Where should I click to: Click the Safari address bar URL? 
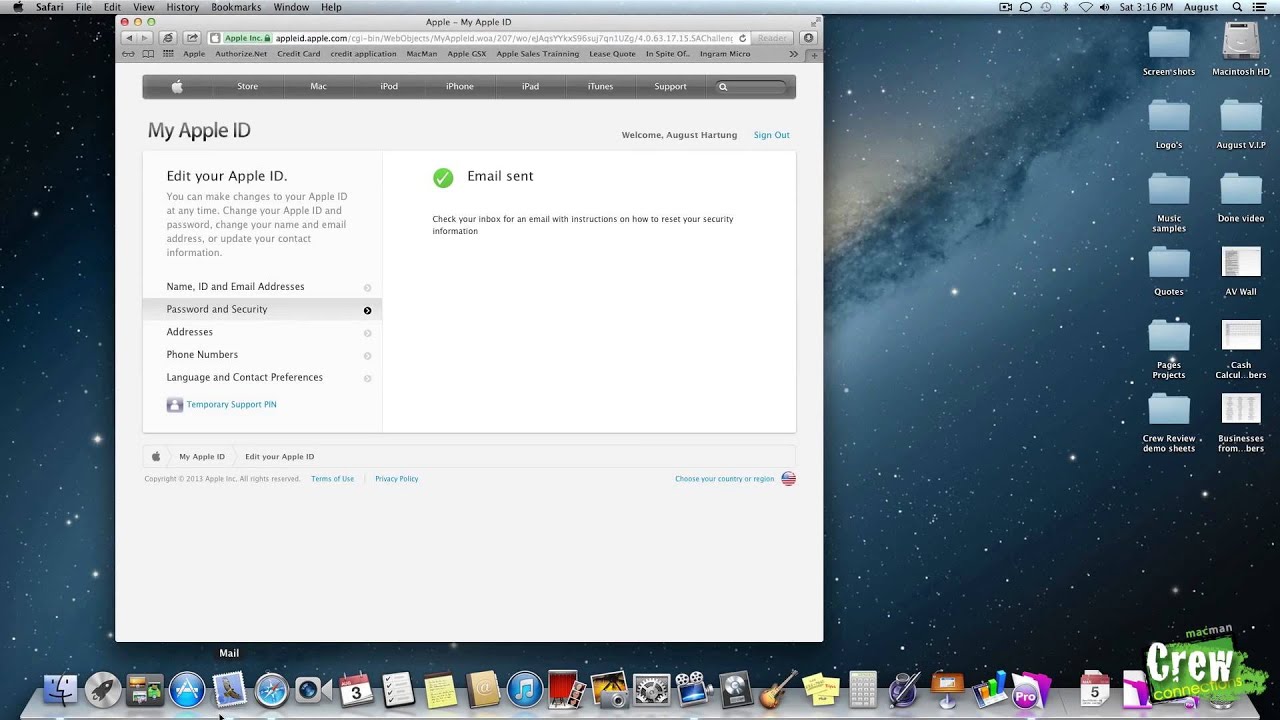pyautogui.click(x=503, y=38)
